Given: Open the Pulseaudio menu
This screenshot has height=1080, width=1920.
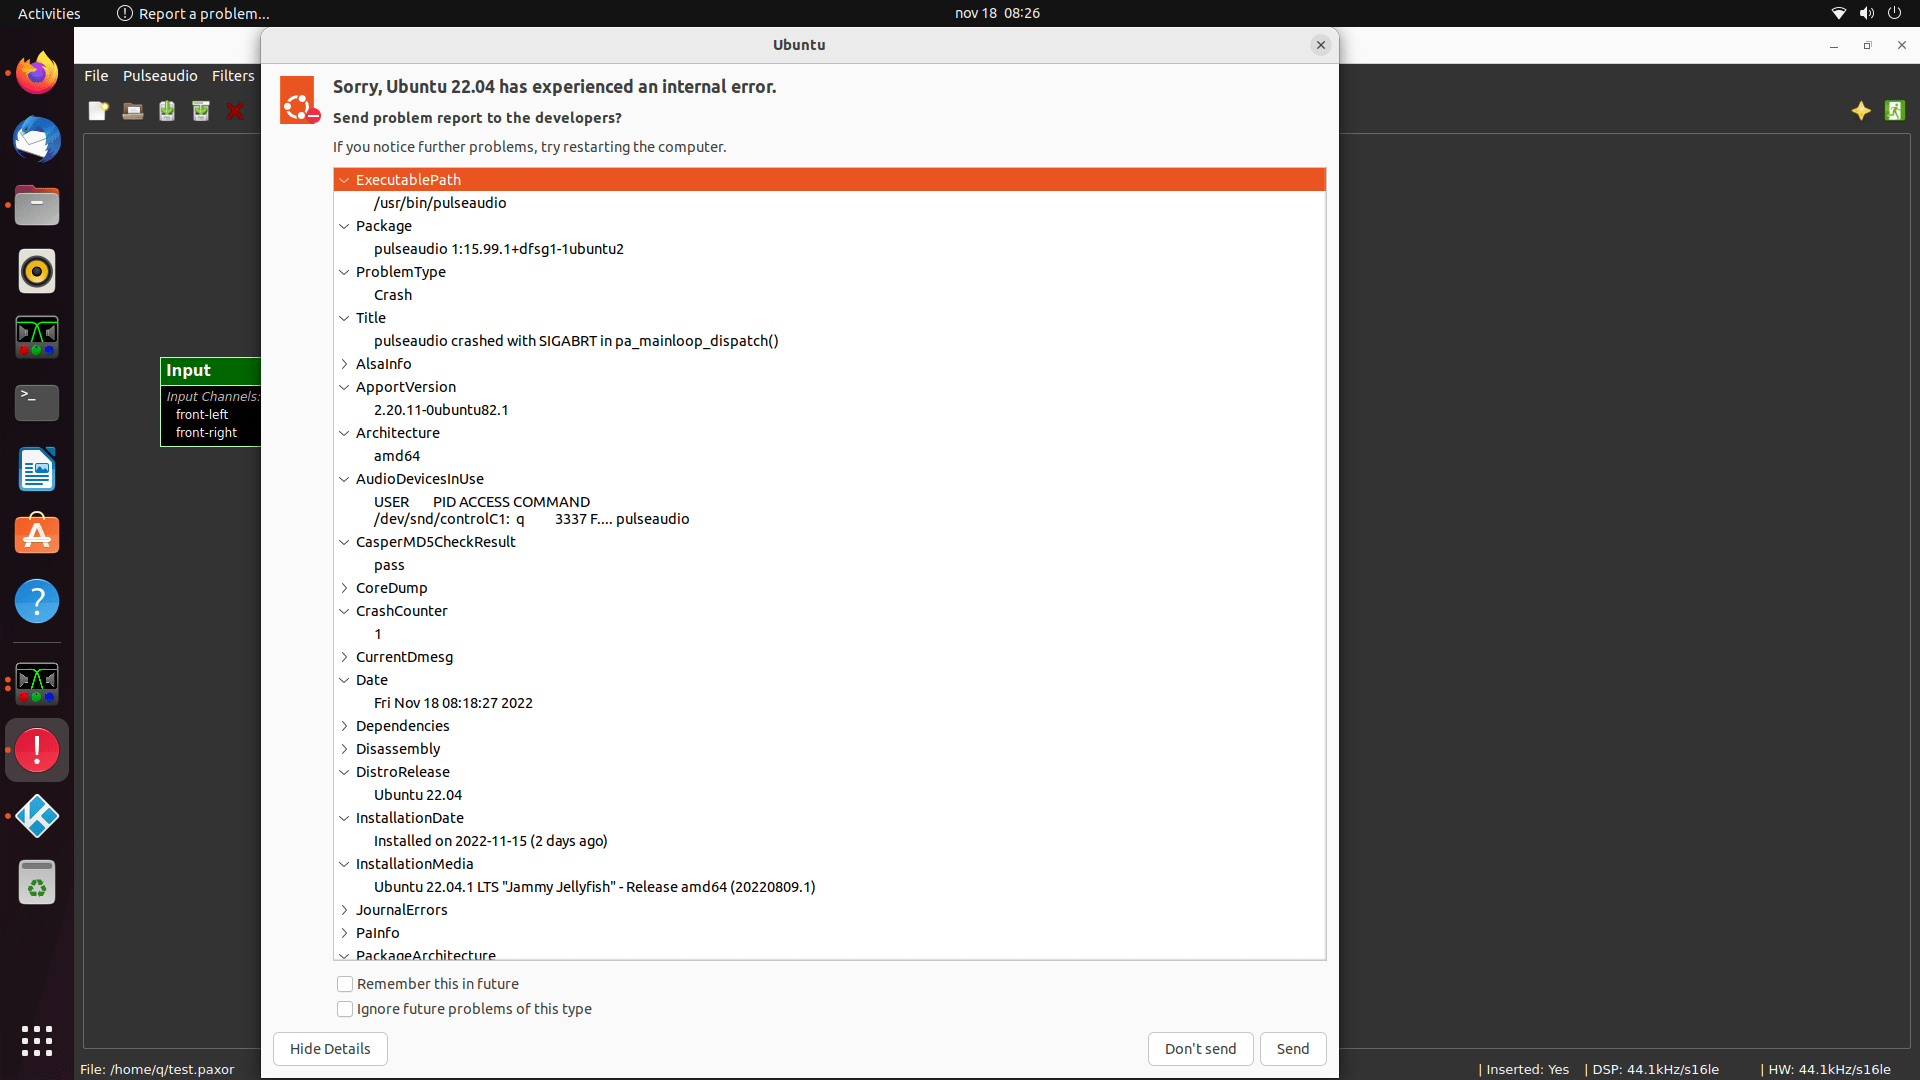Looking at the screenshot, I should (x=160, y=76).
